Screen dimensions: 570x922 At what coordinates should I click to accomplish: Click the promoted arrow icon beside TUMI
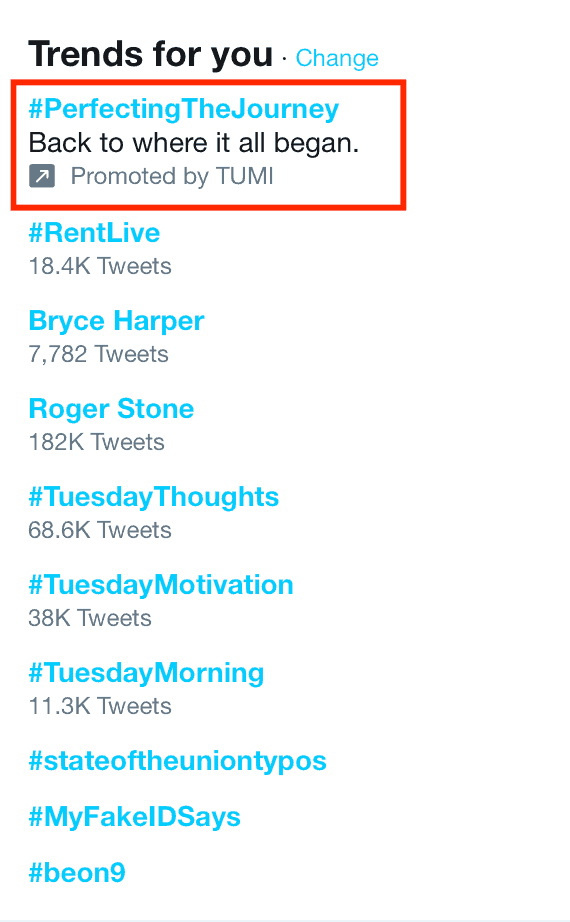coord(42,176)
